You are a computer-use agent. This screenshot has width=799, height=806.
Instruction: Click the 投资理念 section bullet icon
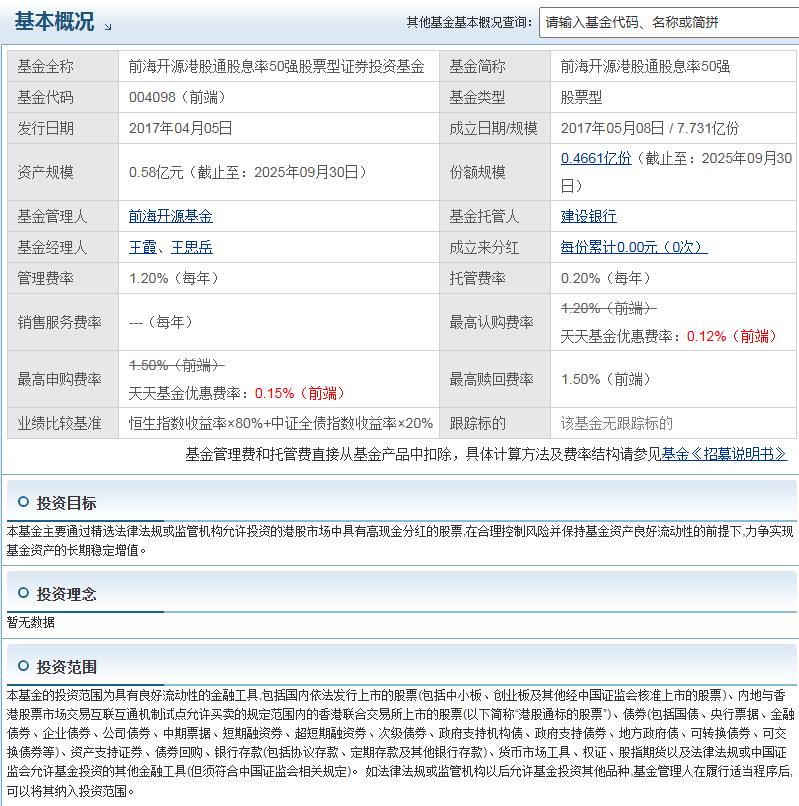(23, 593)
